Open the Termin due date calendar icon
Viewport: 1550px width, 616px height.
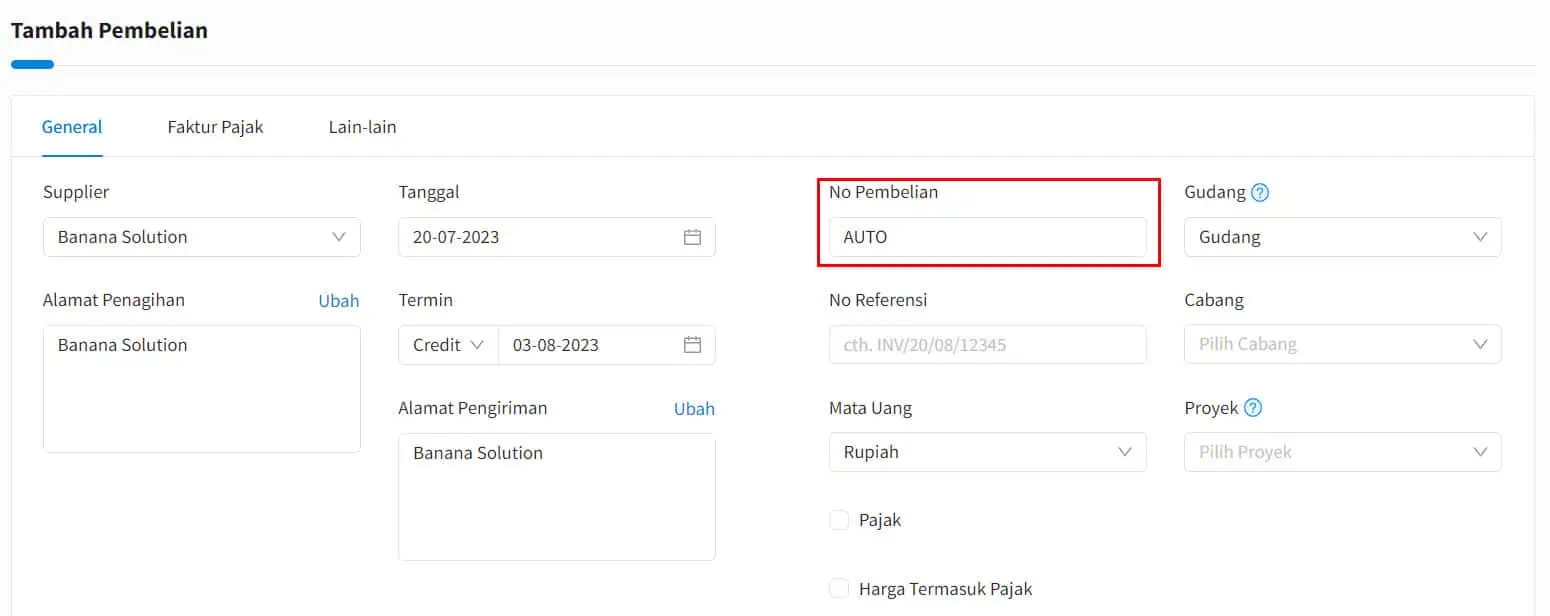pyautogui.click(x=692, y=344)
